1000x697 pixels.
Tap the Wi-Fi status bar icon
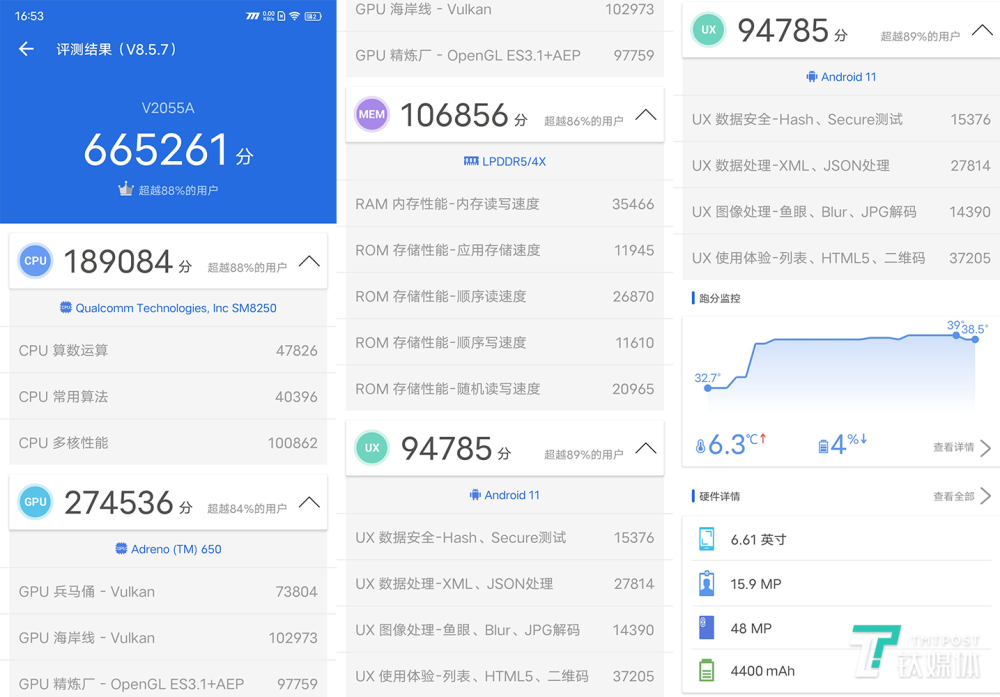(x=294, y=16)
